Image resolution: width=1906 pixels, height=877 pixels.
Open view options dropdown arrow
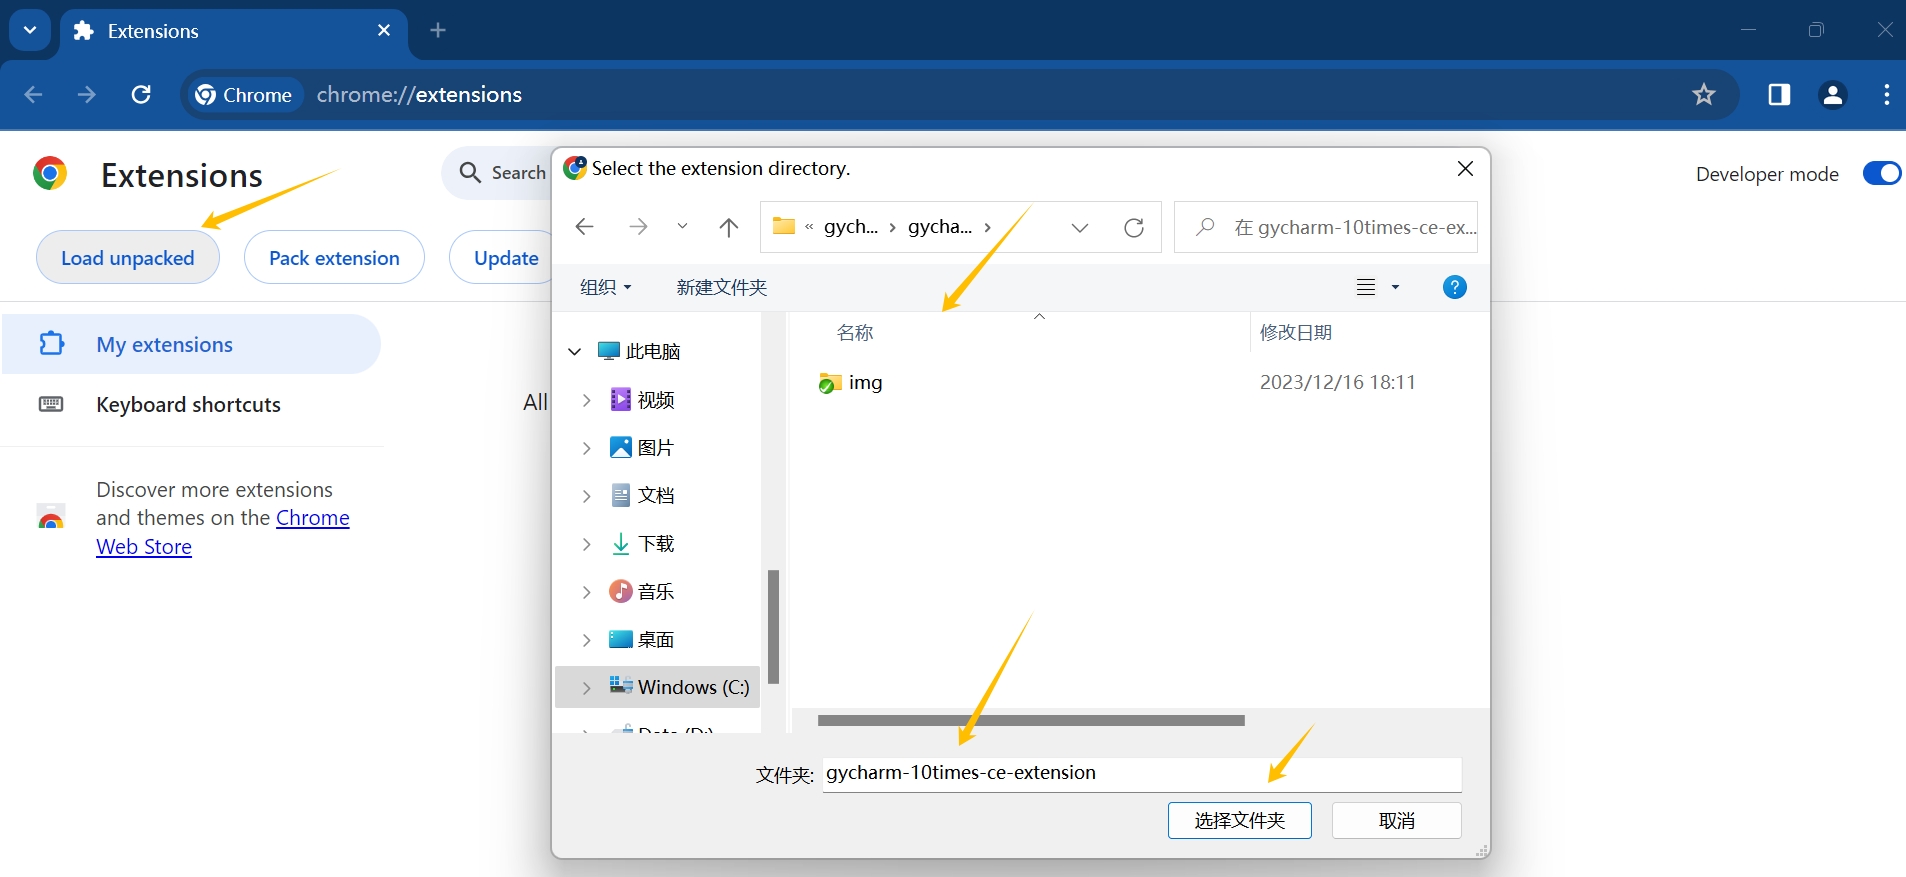click(x=1396, y=287)
